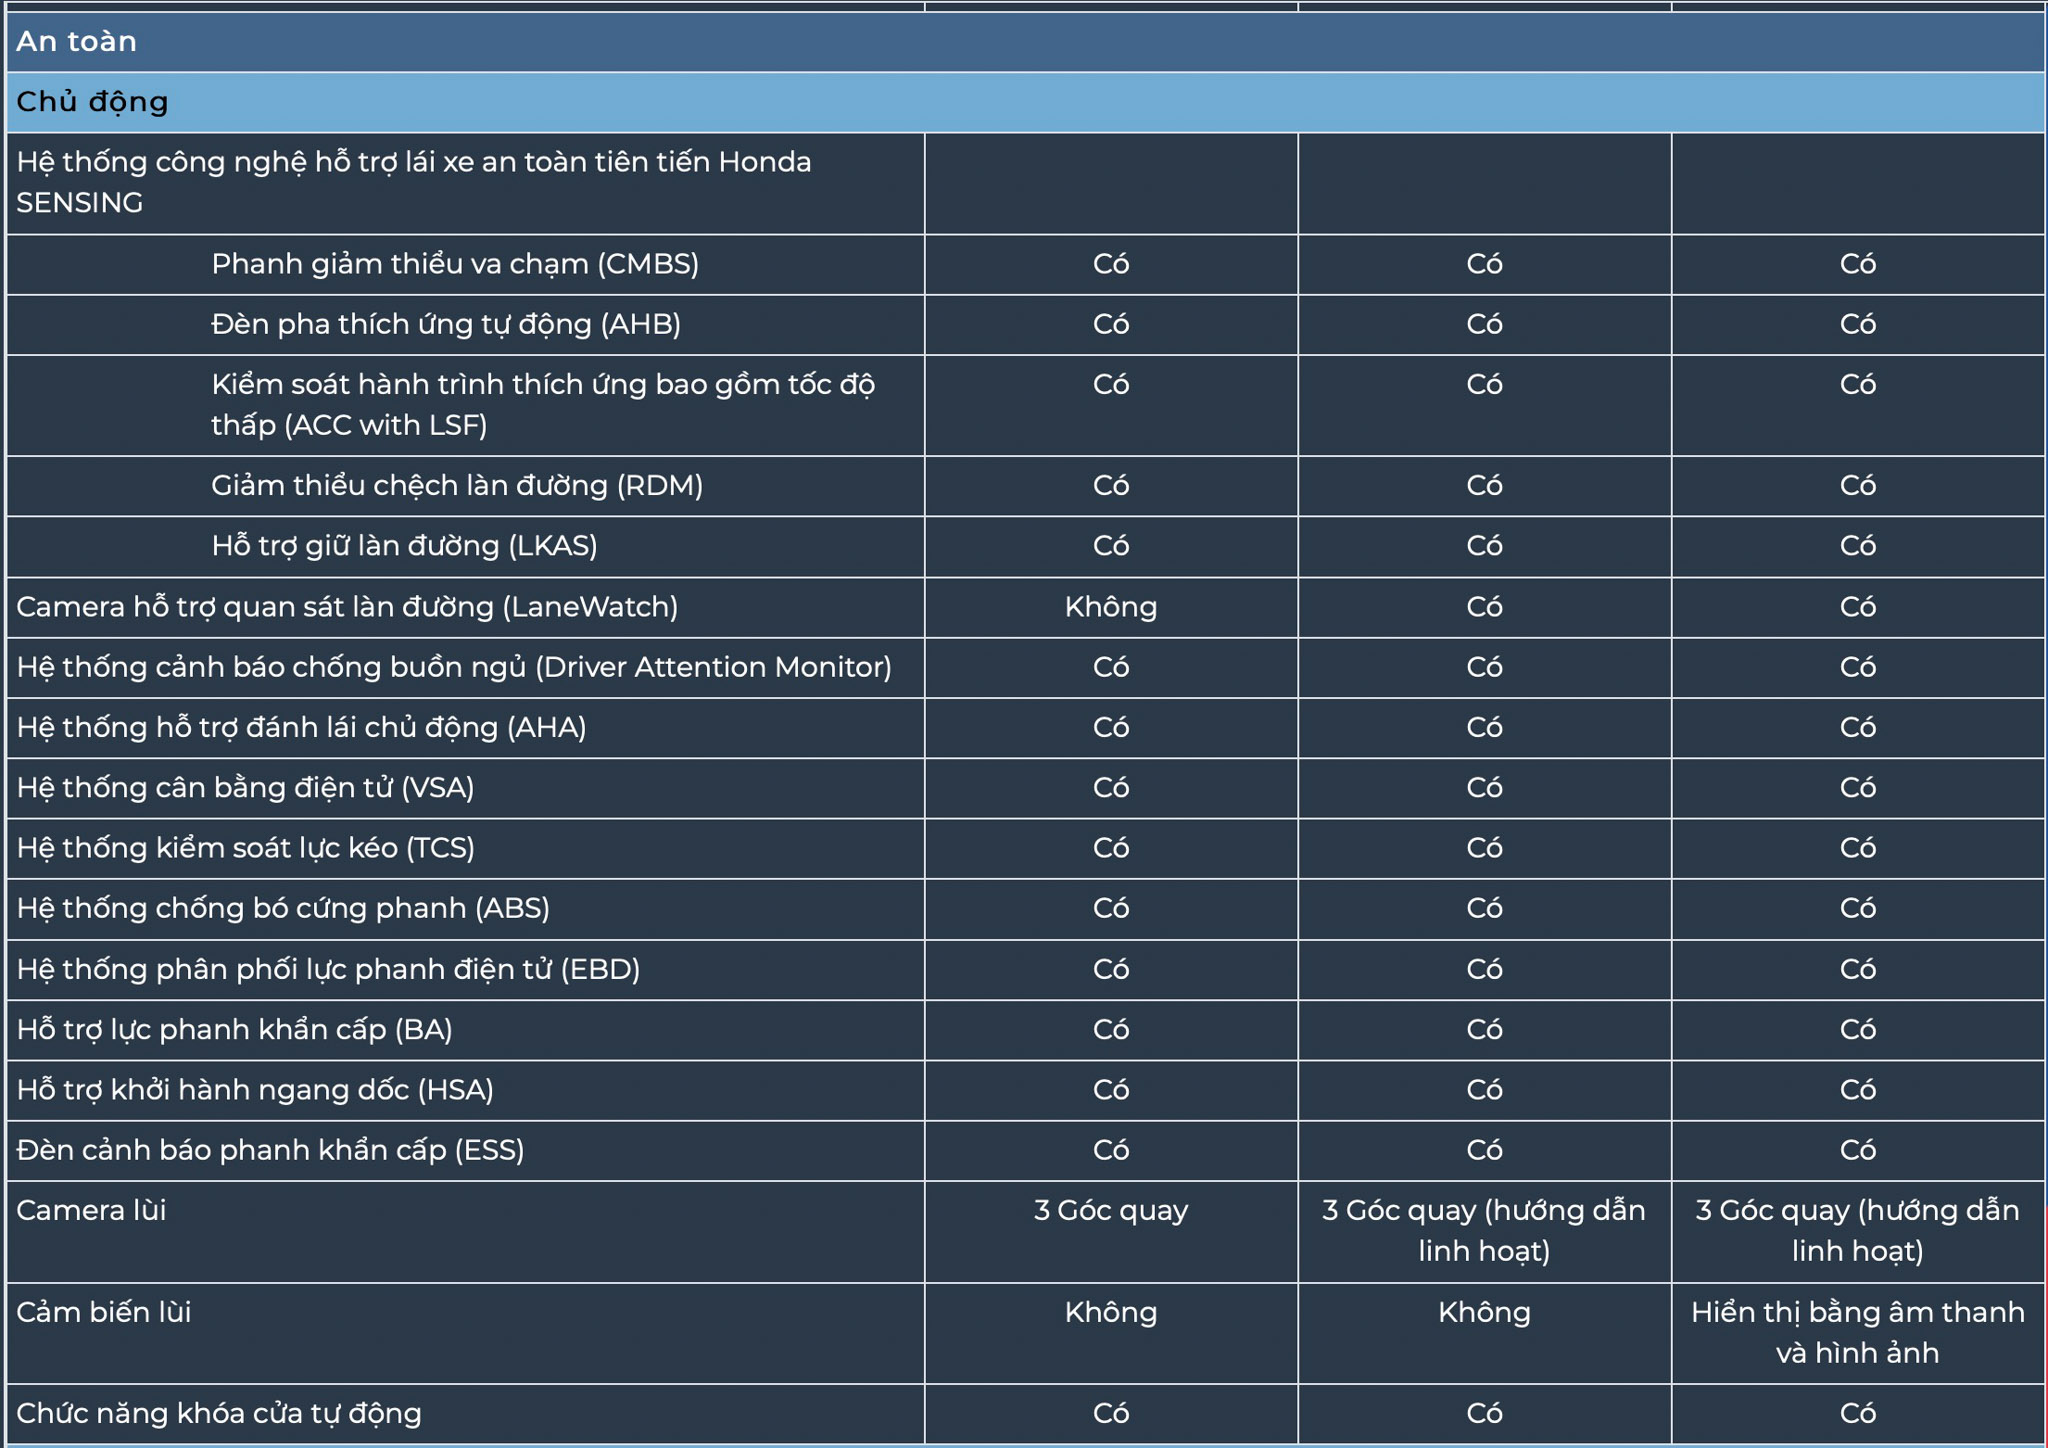Select the EBD brake distribution row label

click(x=328, y=969)
